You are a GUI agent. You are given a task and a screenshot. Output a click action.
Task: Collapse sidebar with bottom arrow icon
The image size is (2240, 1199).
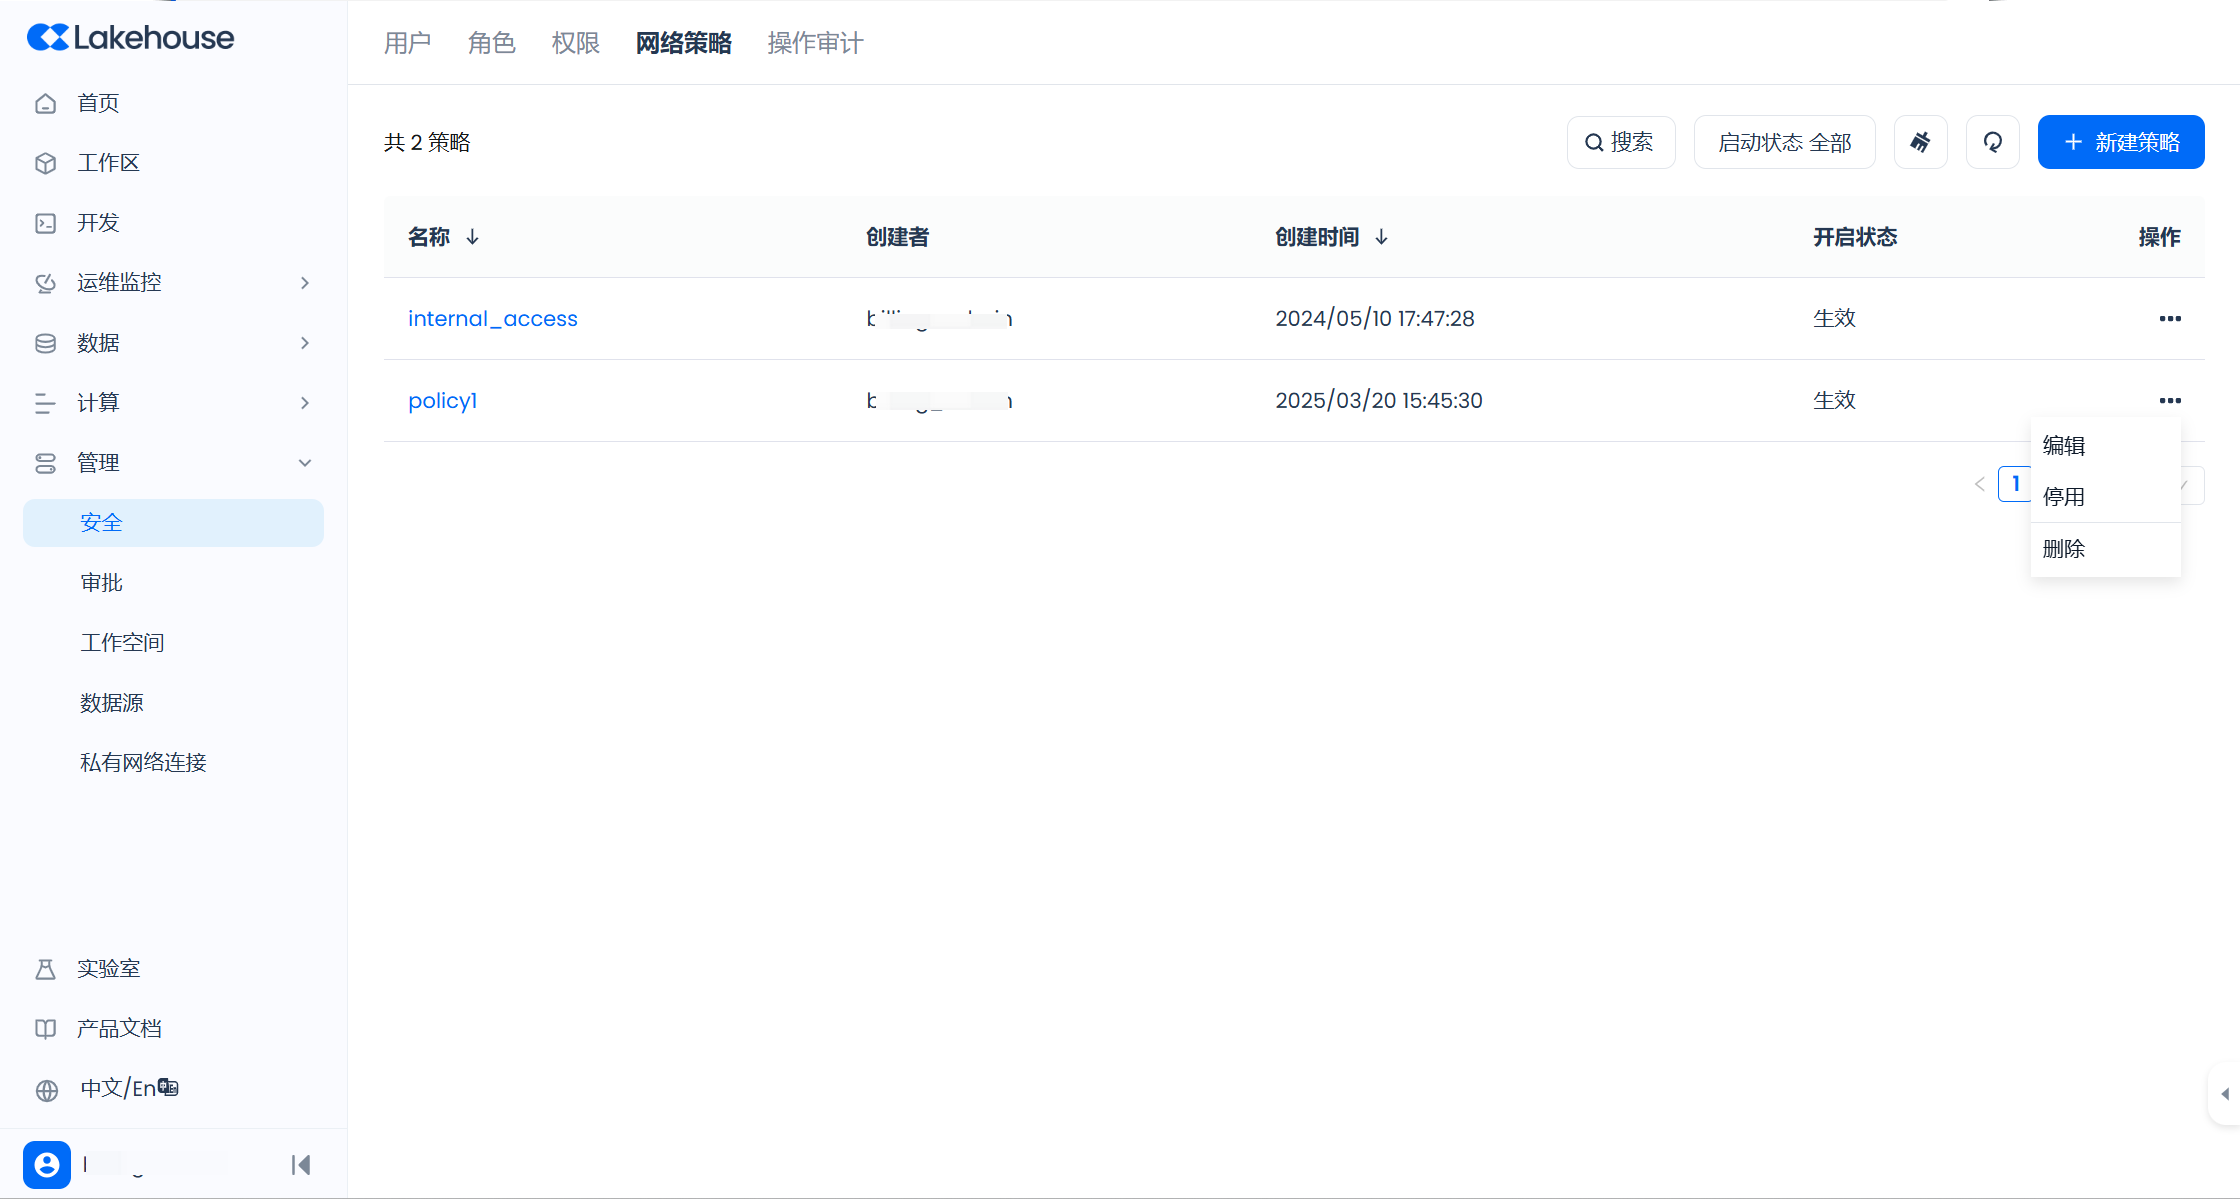point(301,1164)
